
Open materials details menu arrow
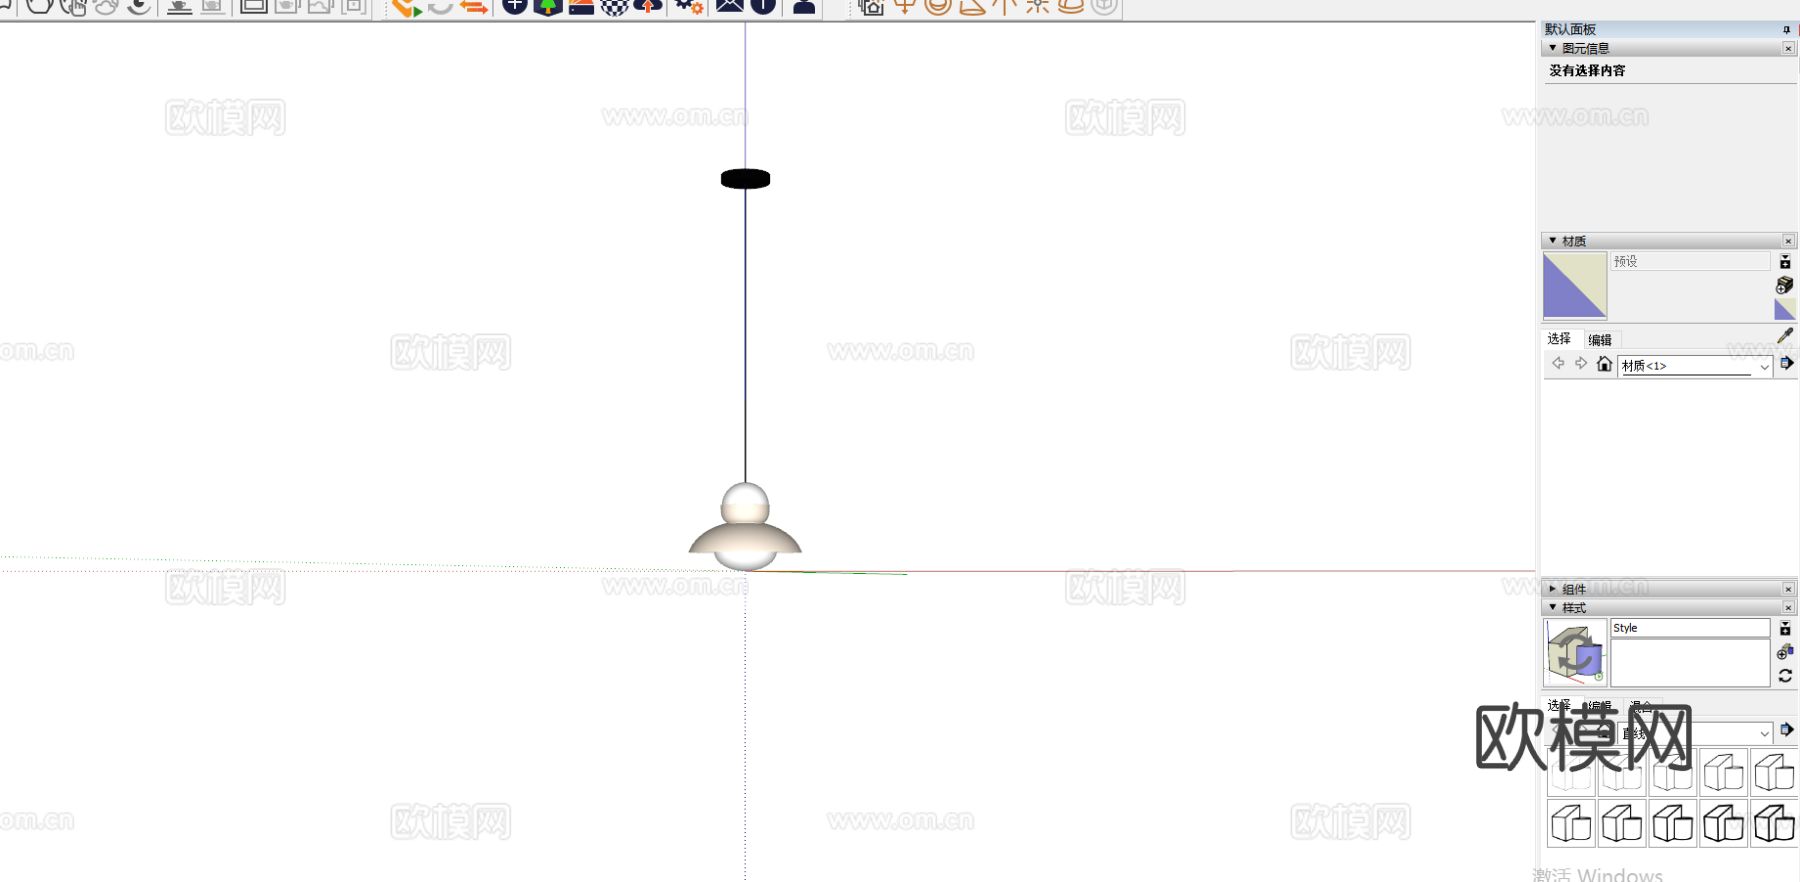[1787, 364]
